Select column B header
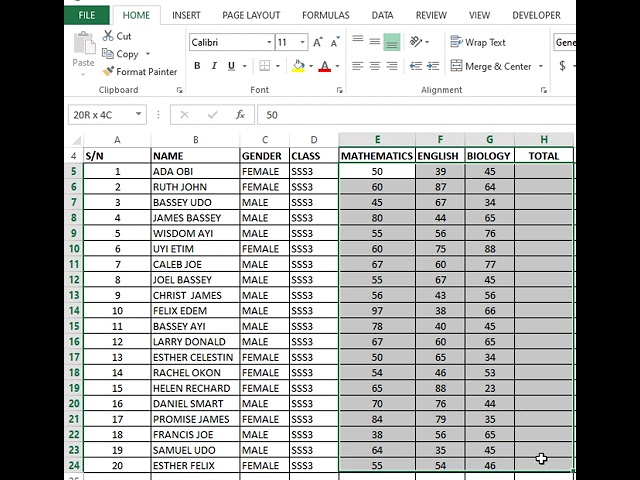 (196, 140)
